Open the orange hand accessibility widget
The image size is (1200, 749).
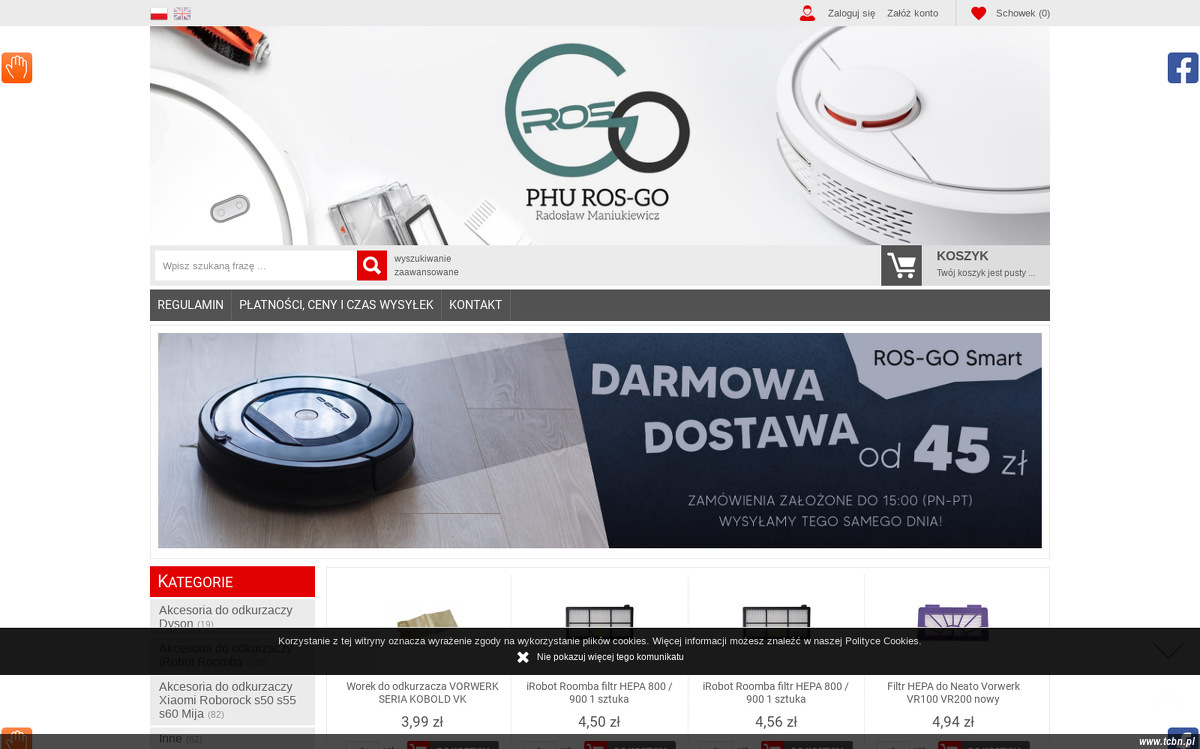(17, 68)
